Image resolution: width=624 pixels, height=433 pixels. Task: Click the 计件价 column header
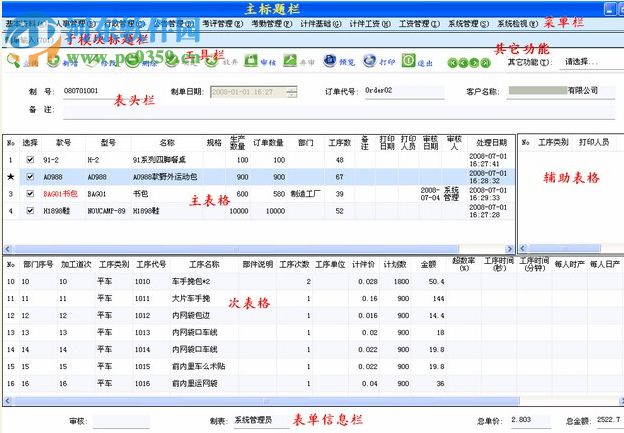363,265
